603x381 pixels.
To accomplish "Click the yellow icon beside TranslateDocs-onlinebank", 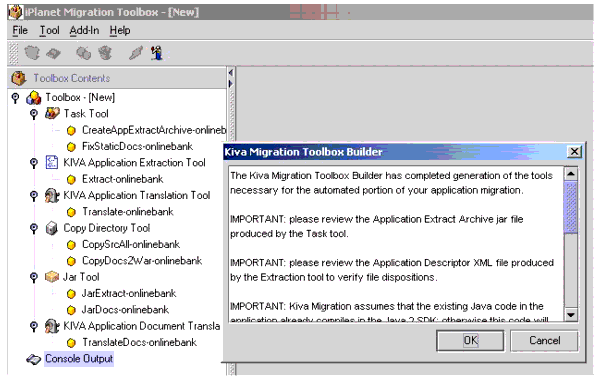I will [71, 343].
